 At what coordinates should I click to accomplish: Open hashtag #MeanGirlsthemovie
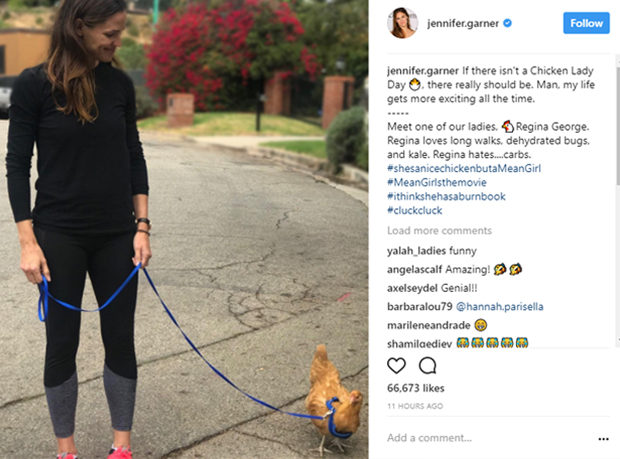click(x=437, y=182)
